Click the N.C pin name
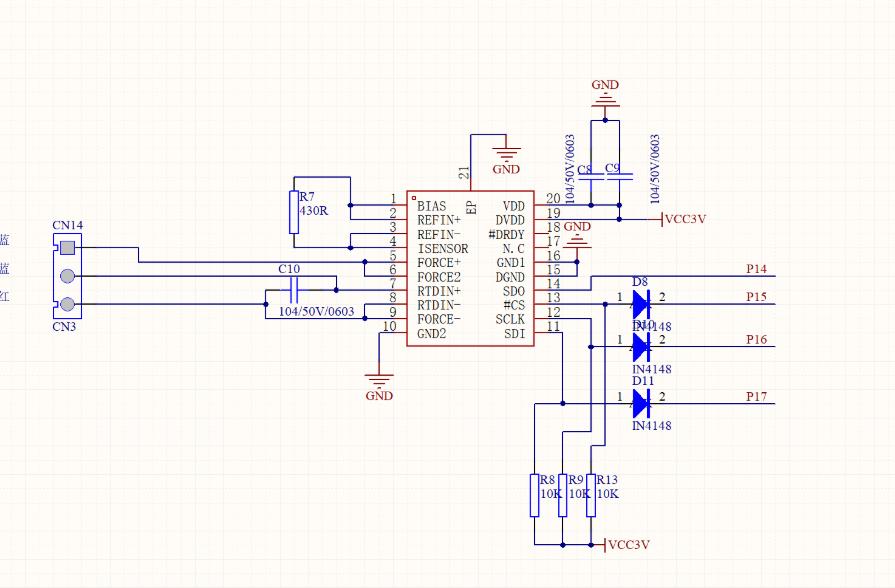The height and width of the screenshot is (588, 895). point(514,249)
